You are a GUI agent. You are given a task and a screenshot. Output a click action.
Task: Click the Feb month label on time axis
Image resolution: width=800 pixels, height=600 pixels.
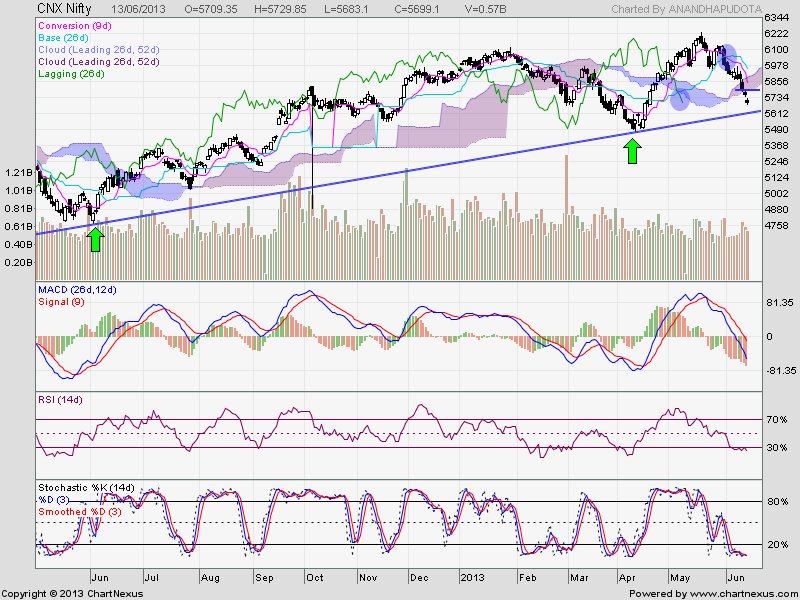tap(528, 578)
